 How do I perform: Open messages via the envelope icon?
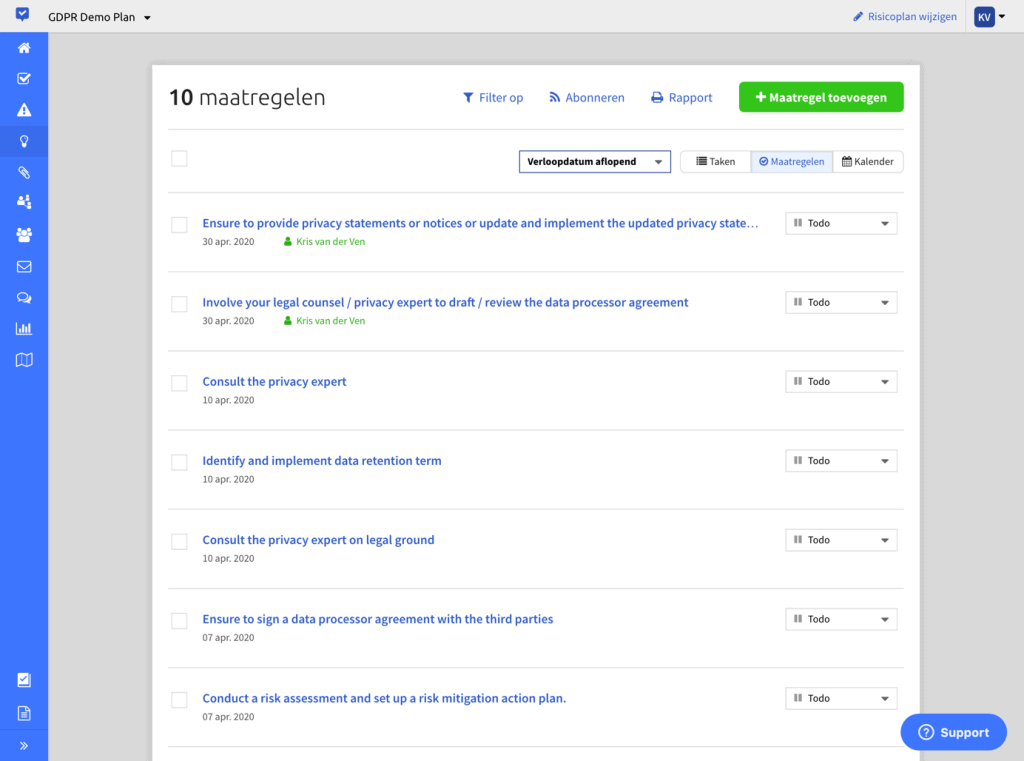pos(24,265)
